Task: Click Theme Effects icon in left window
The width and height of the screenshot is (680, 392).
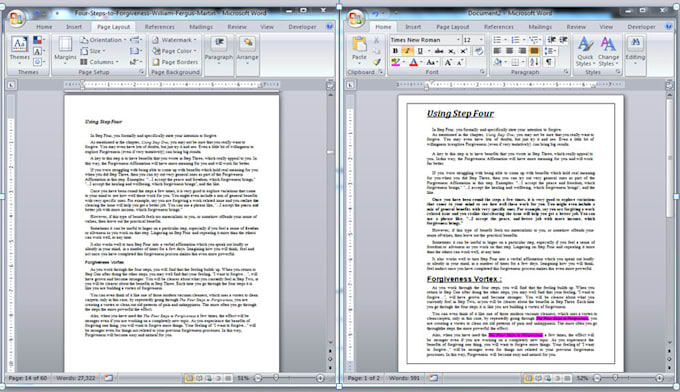Action: tap(37, 62)
